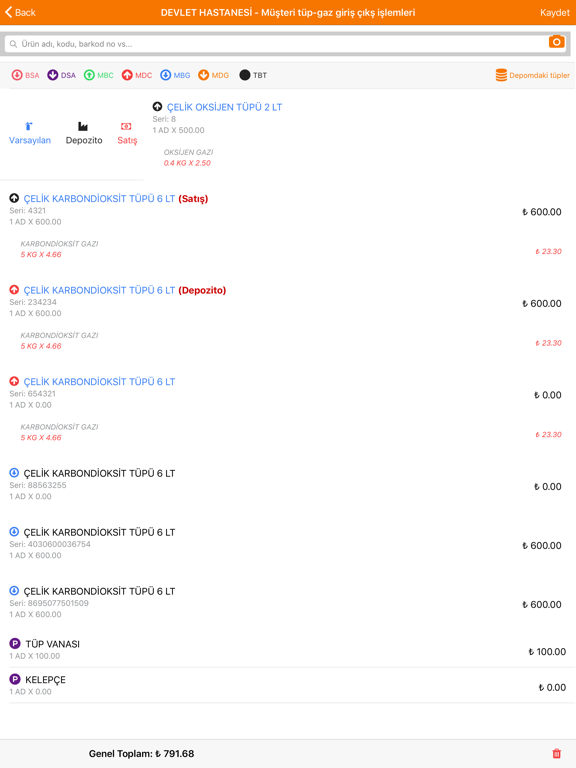Click the Seri: 234234 text
The image size is (576, 768).
coord(33,302)
